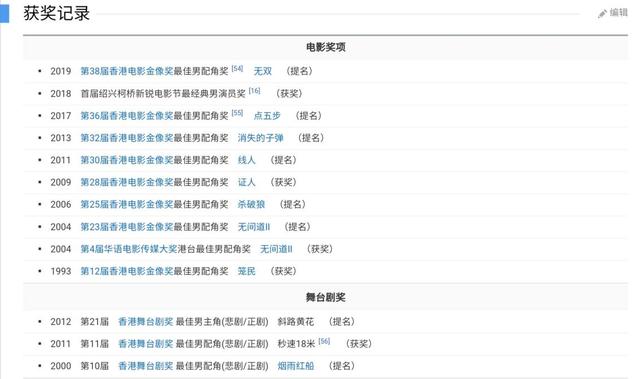Image resolution: width=640 pixels, height=379 pixels.
Task: Open the 编辑 edit link
Action: coord(618,13)
